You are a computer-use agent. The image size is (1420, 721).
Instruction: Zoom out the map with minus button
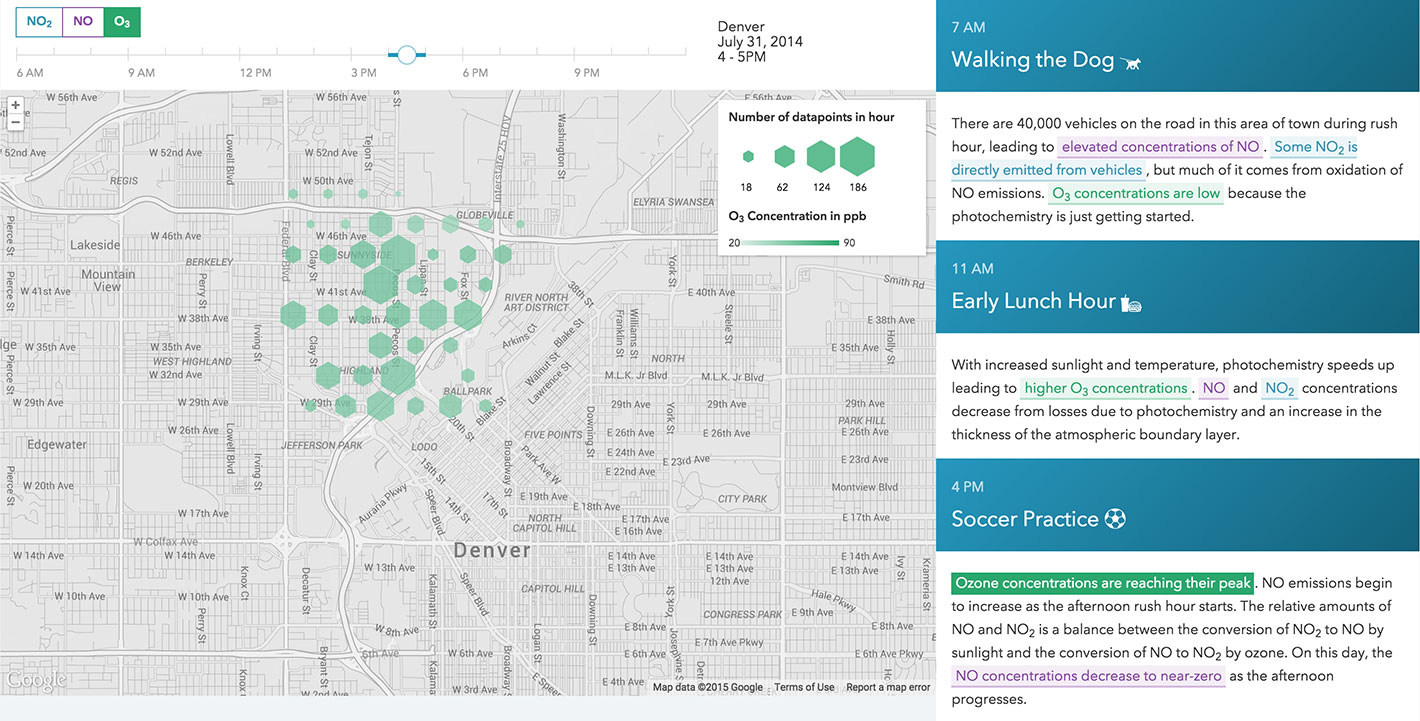pos(15,122)
